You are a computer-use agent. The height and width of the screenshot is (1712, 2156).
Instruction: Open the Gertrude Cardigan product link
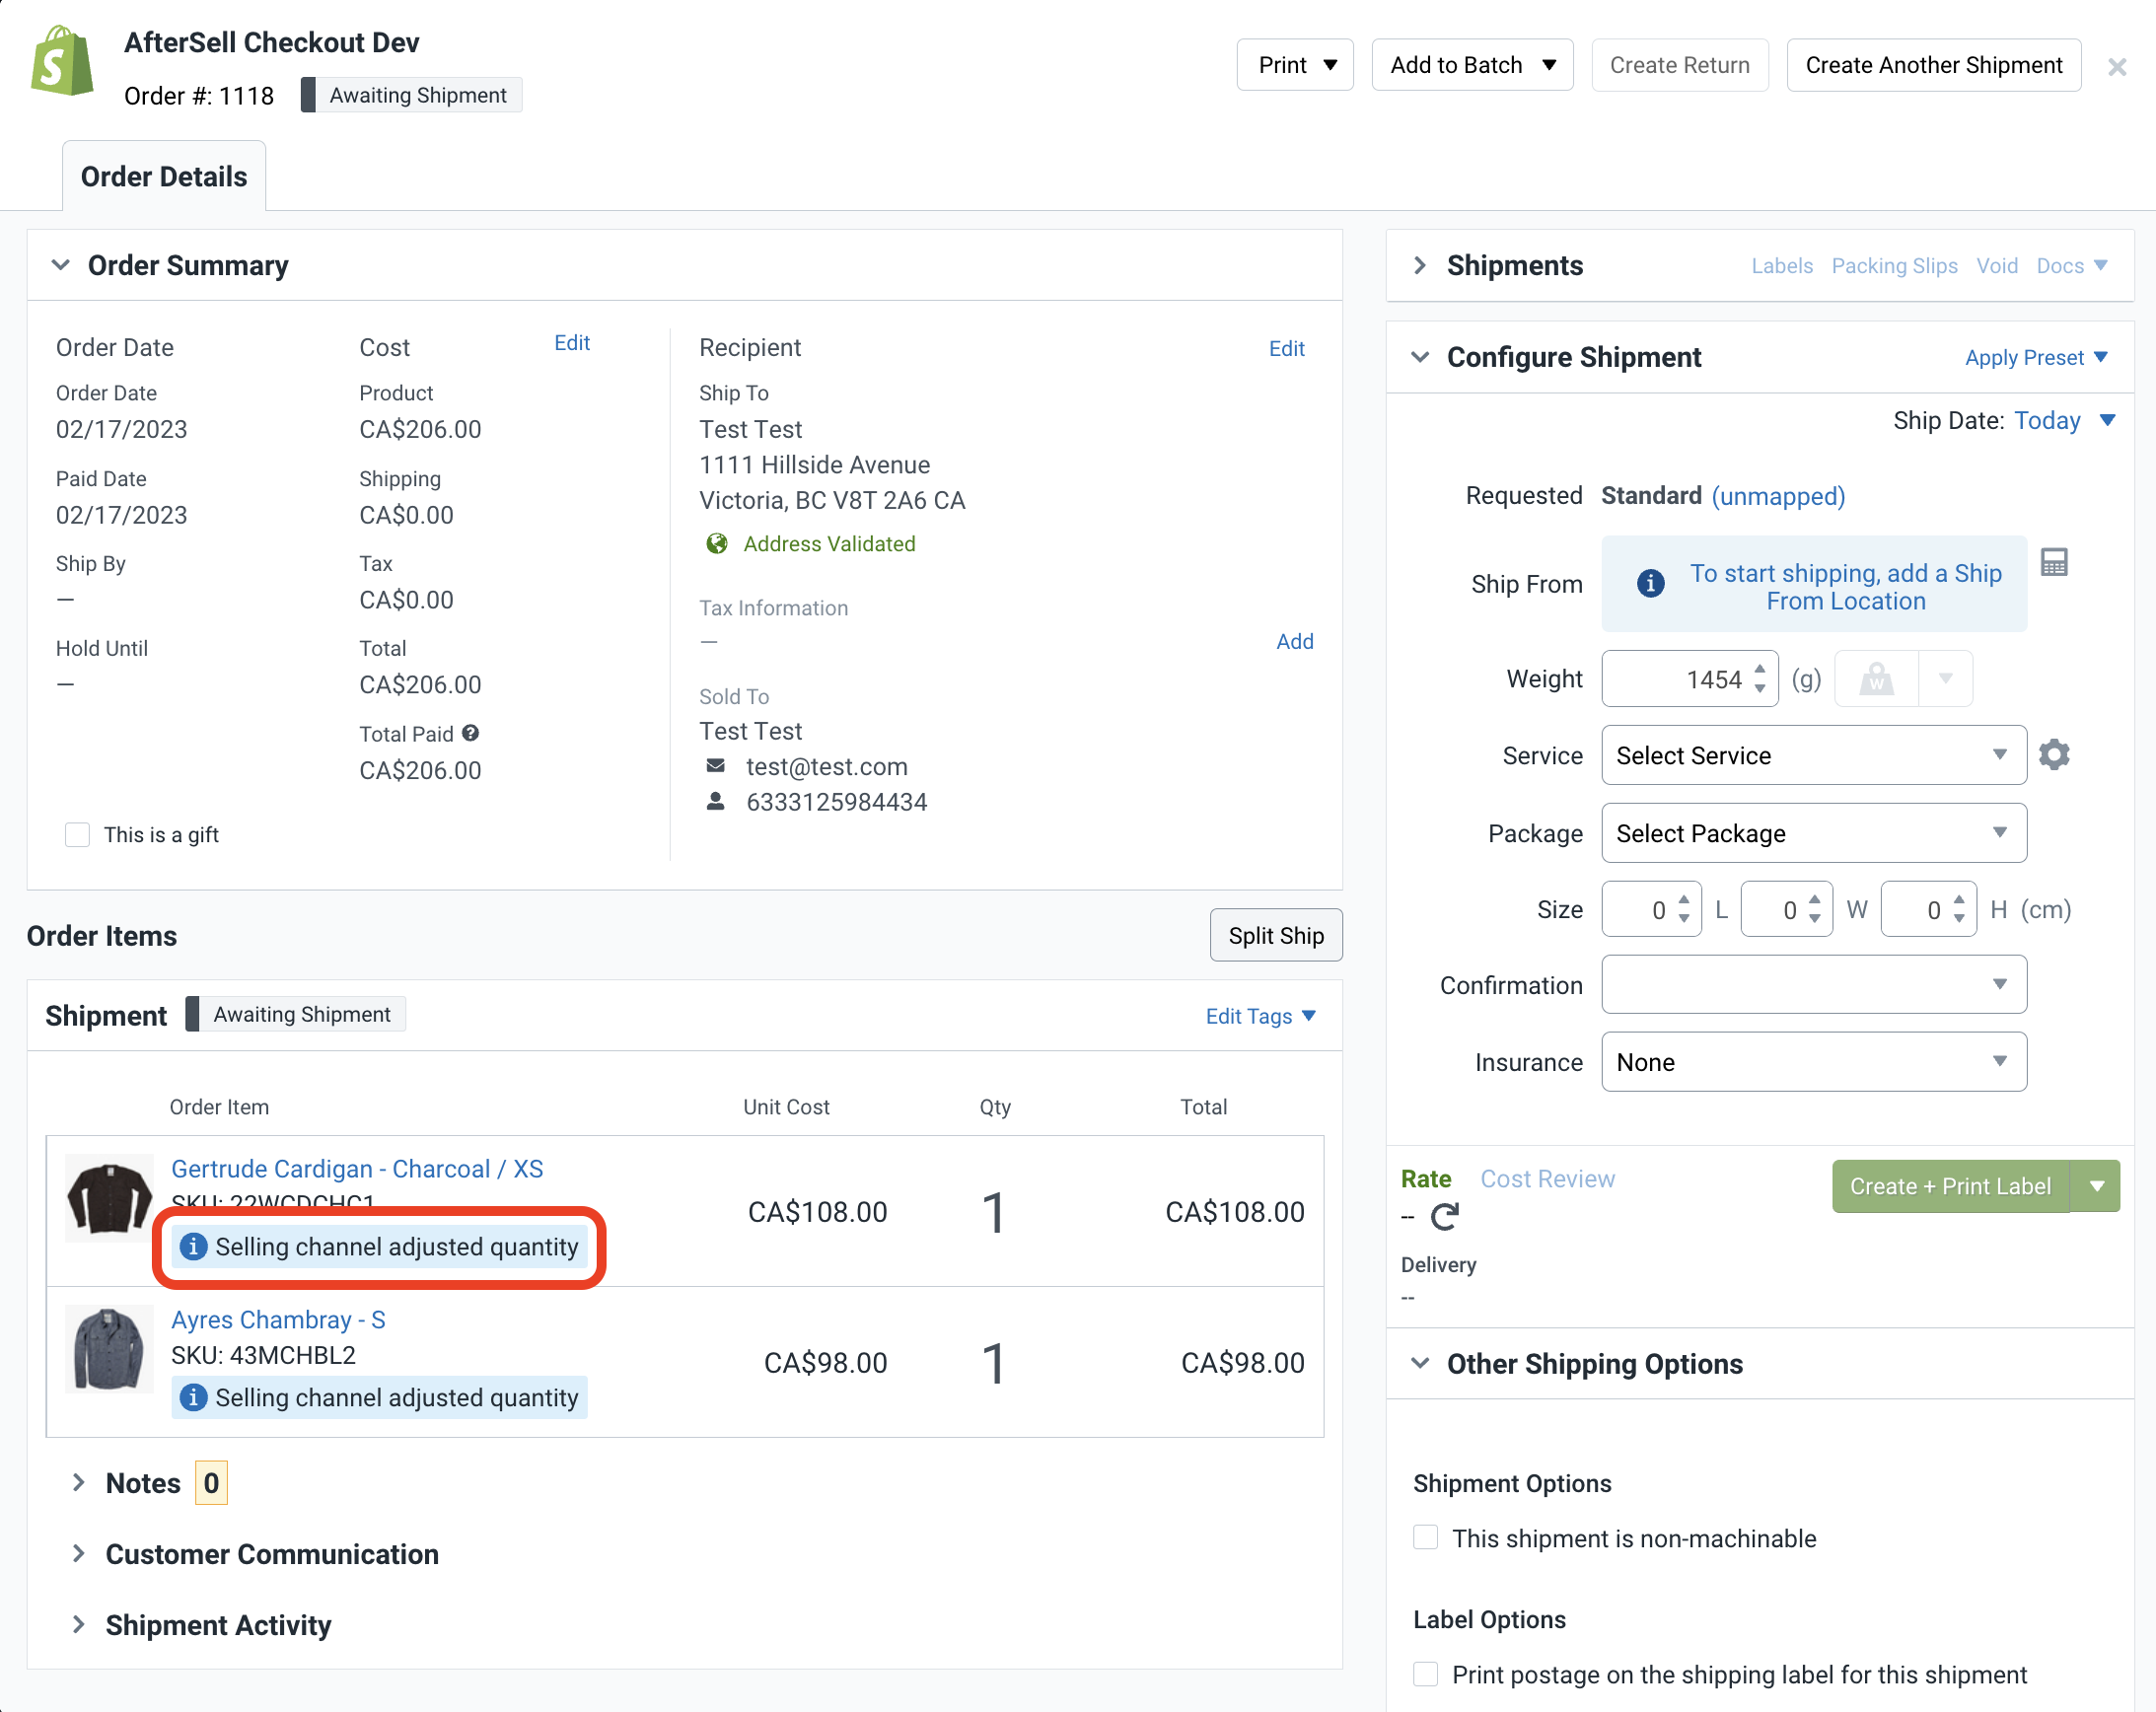357,1169
